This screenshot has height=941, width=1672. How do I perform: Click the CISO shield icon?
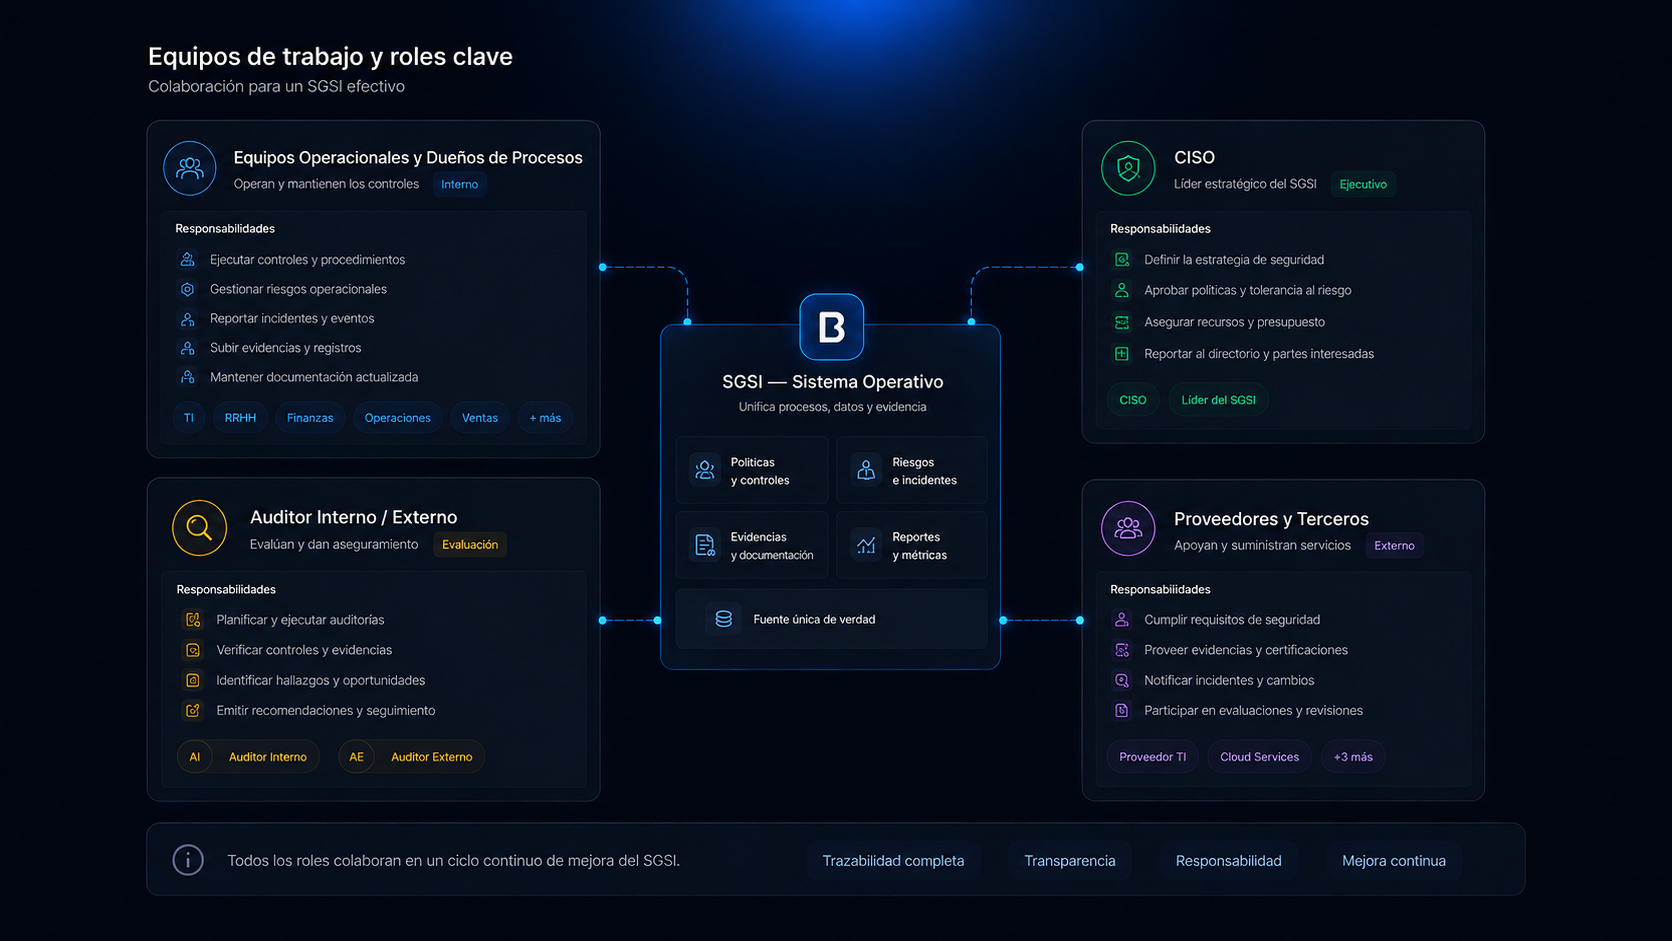click(1128, 168)
